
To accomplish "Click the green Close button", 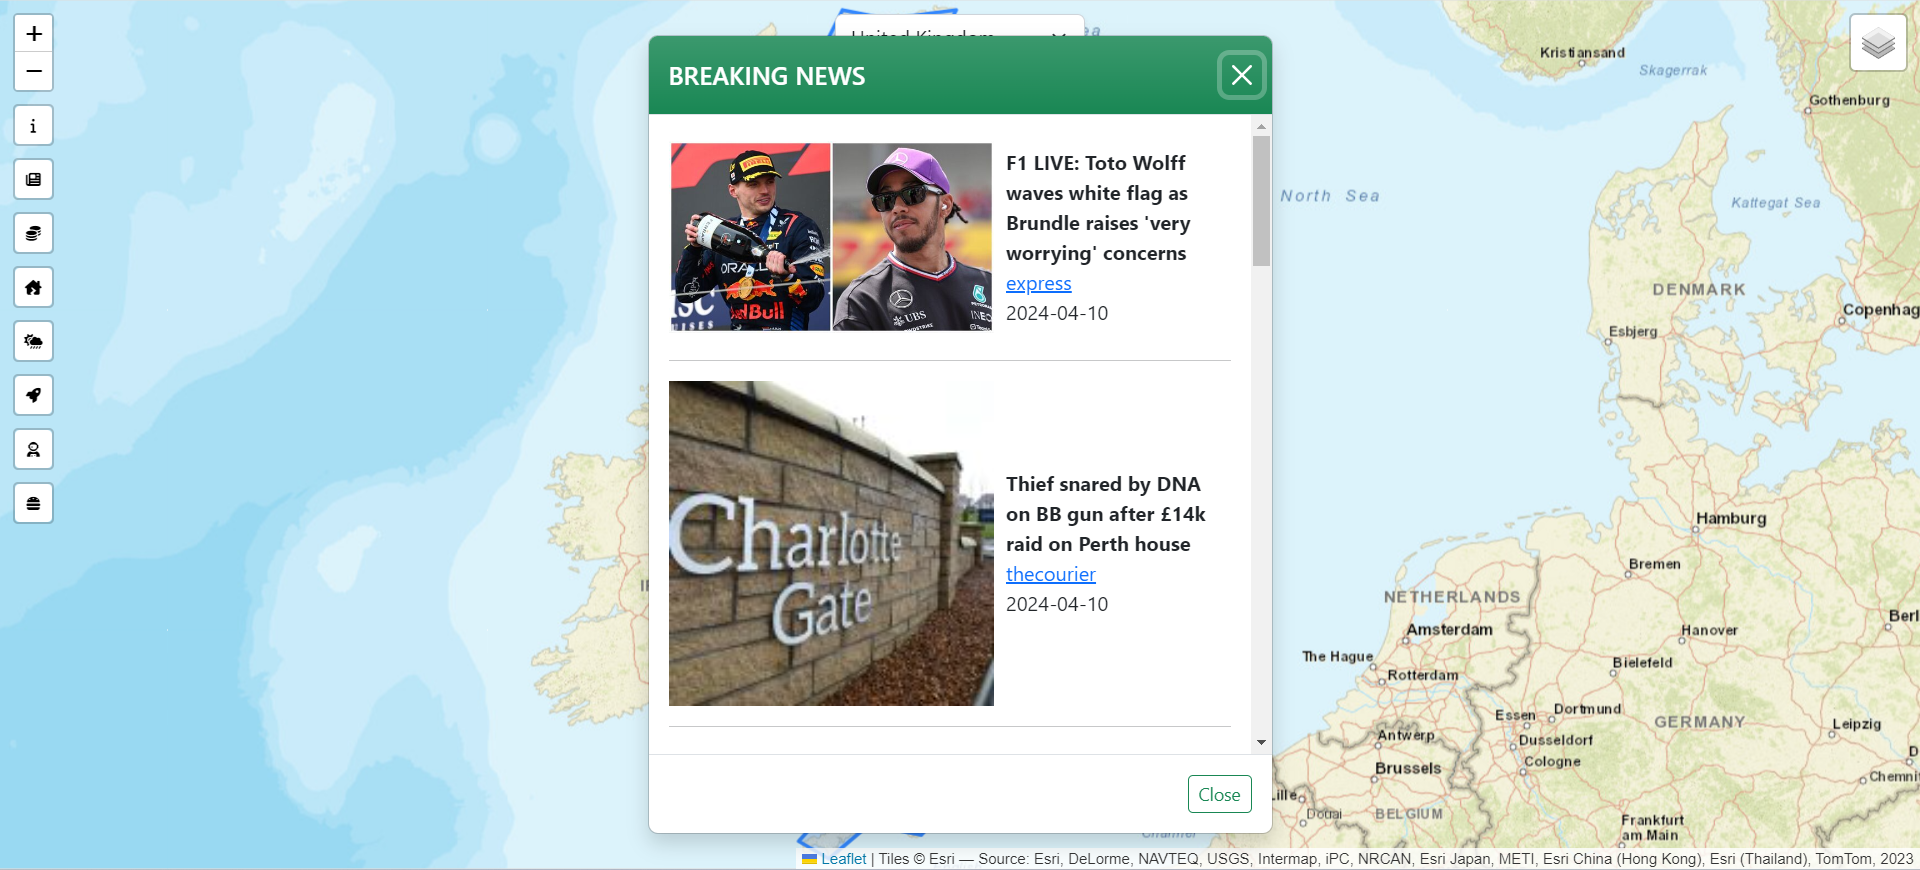I will coord(1219,795).
